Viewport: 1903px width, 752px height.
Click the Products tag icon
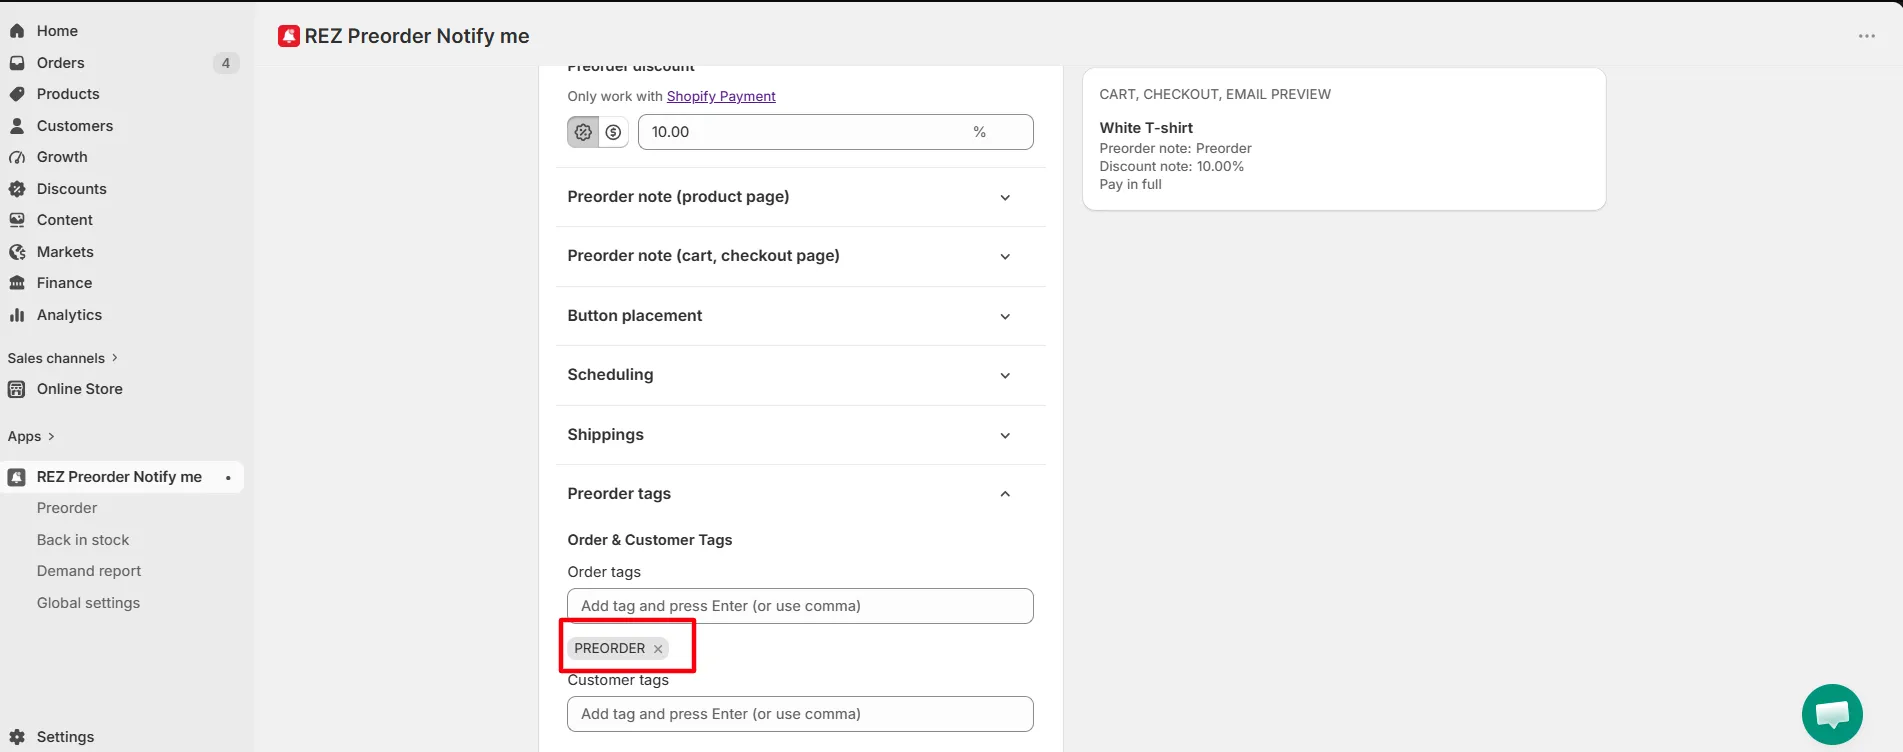click(17, 94)
